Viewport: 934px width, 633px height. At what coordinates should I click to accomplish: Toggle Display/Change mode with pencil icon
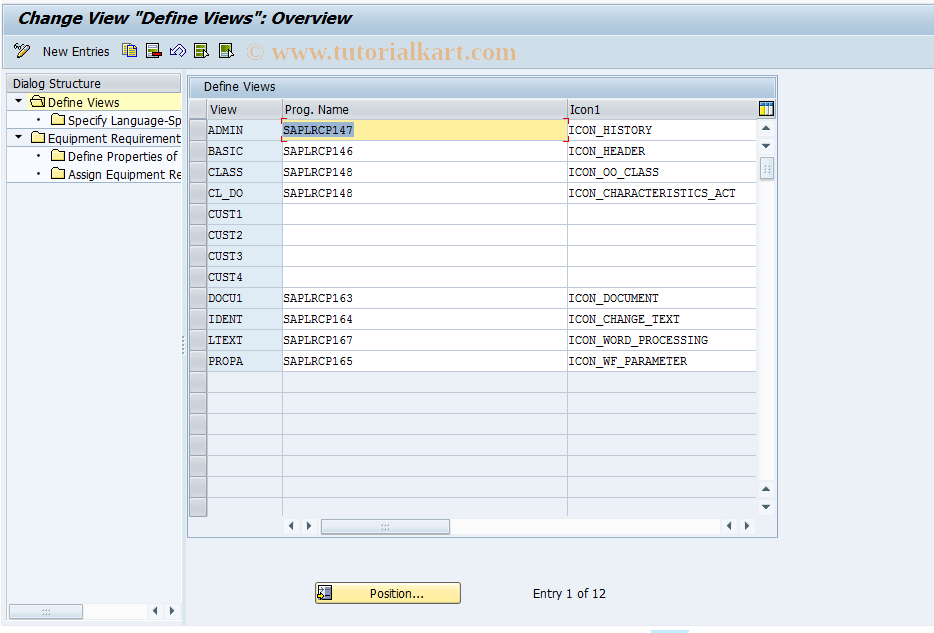[x=22, y=50]
